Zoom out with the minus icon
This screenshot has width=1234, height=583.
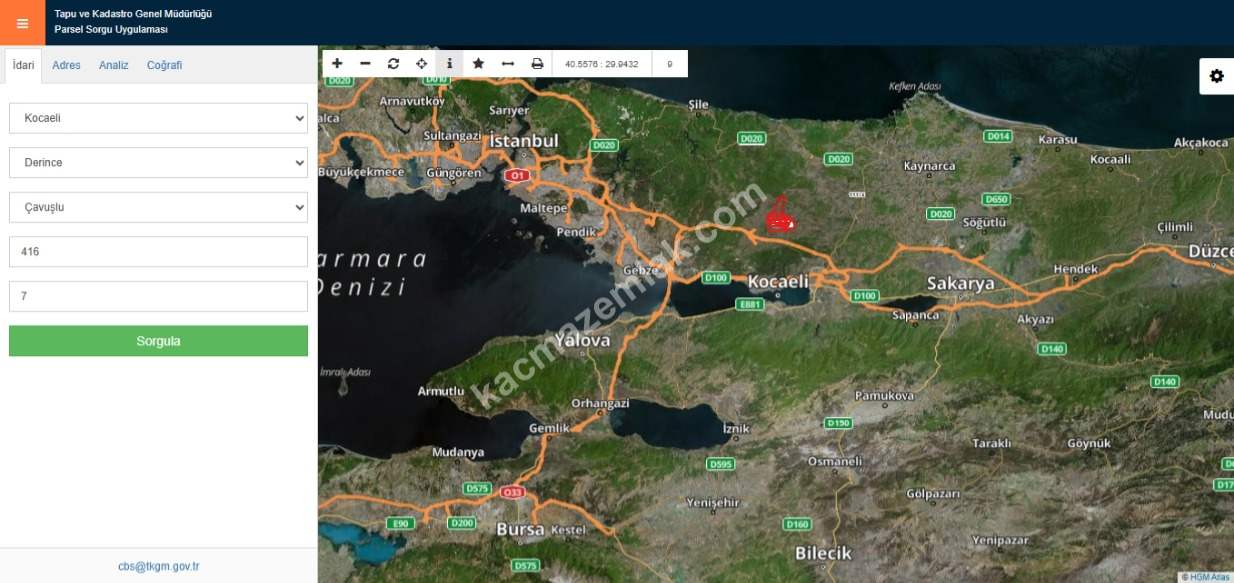point(365,64)
